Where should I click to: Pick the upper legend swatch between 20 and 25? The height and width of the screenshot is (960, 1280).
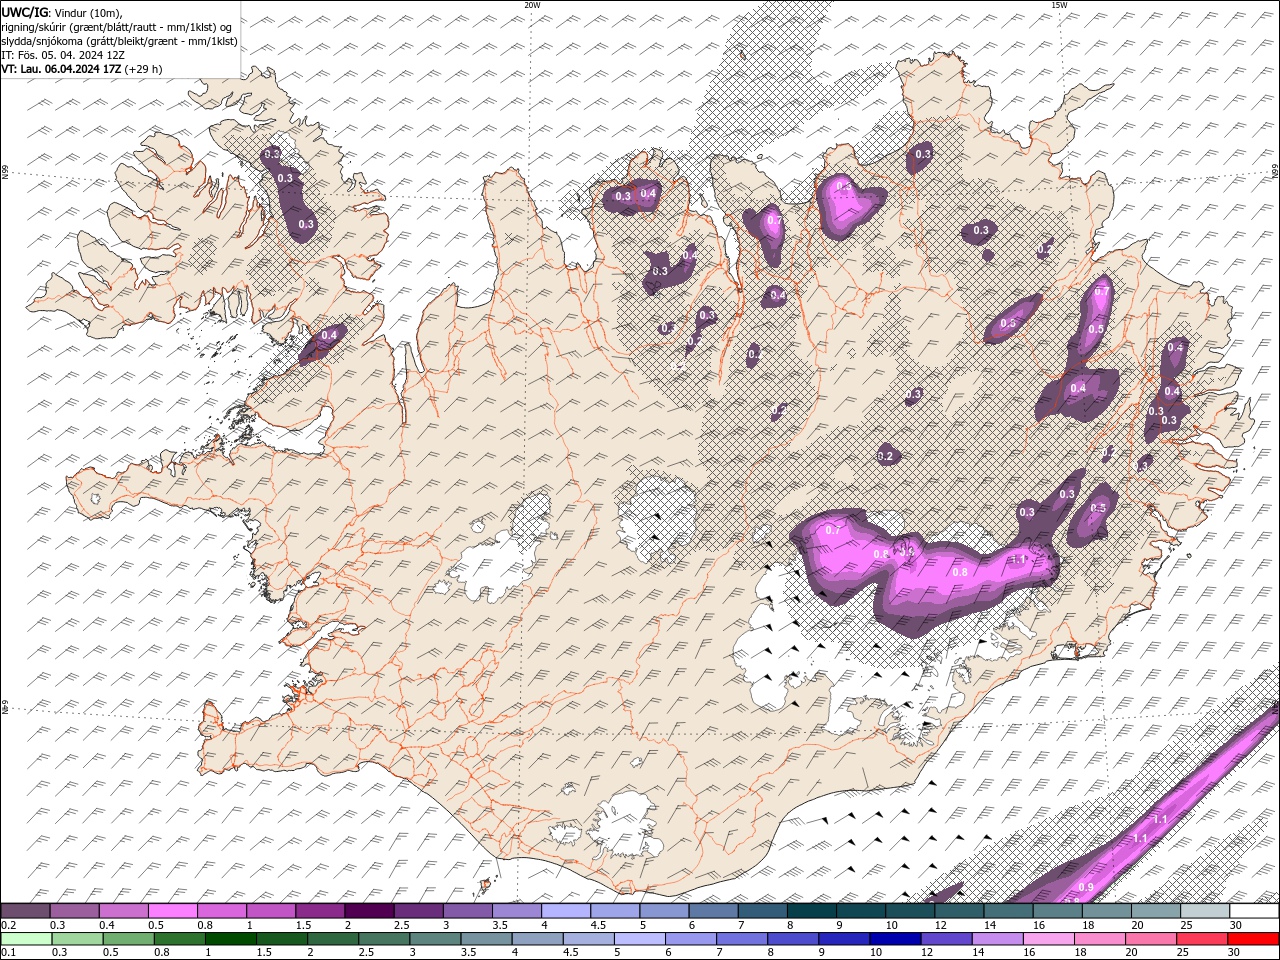(1155, 911)
